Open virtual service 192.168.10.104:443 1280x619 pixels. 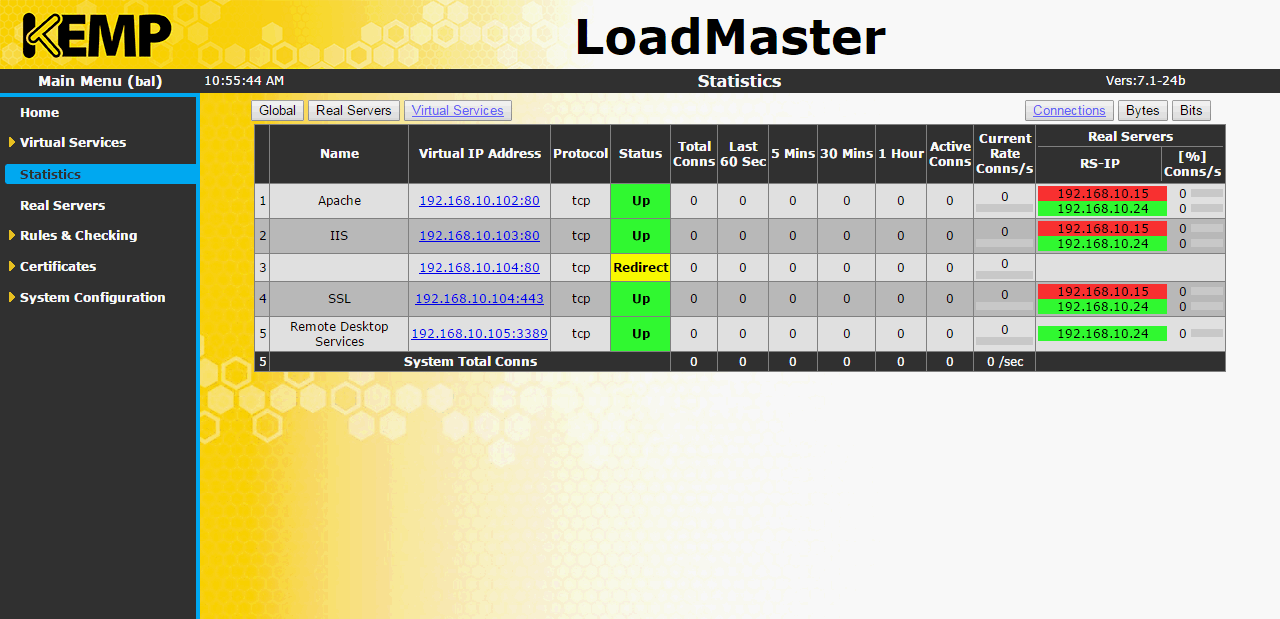point(479,299)
